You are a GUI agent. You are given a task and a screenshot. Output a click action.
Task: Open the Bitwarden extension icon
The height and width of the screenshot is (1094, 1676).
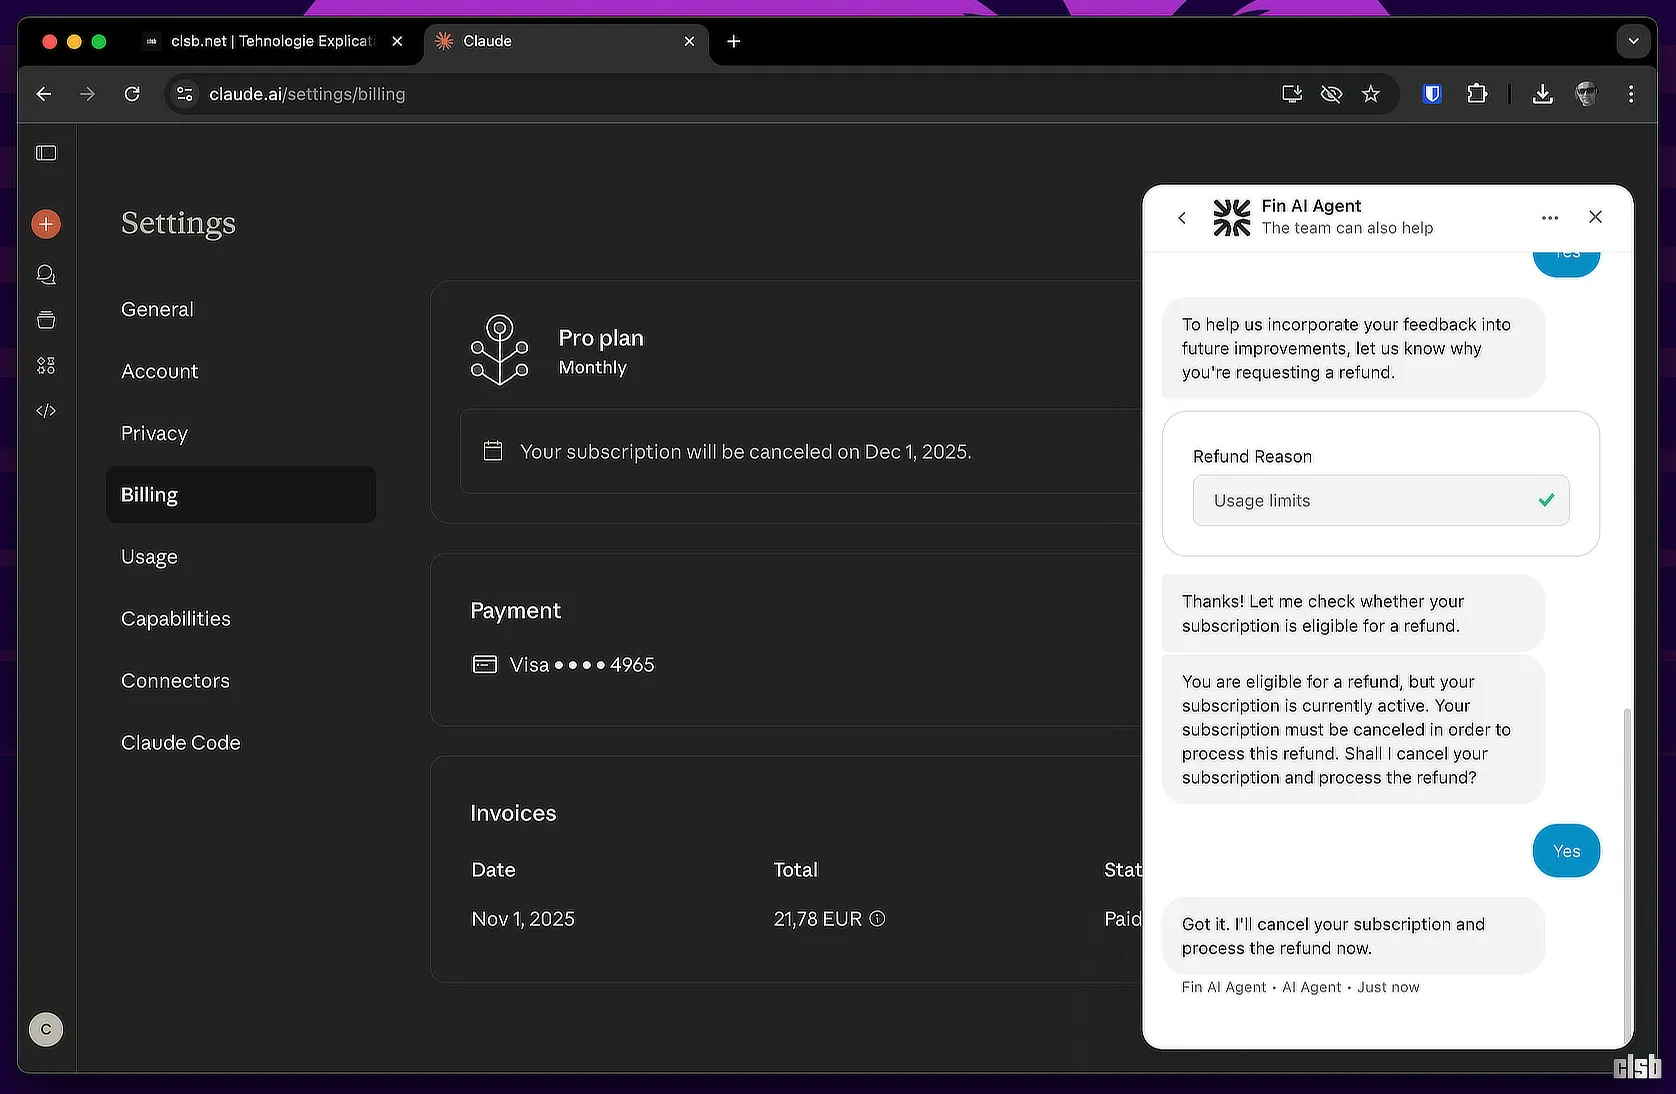point(1432,94)
